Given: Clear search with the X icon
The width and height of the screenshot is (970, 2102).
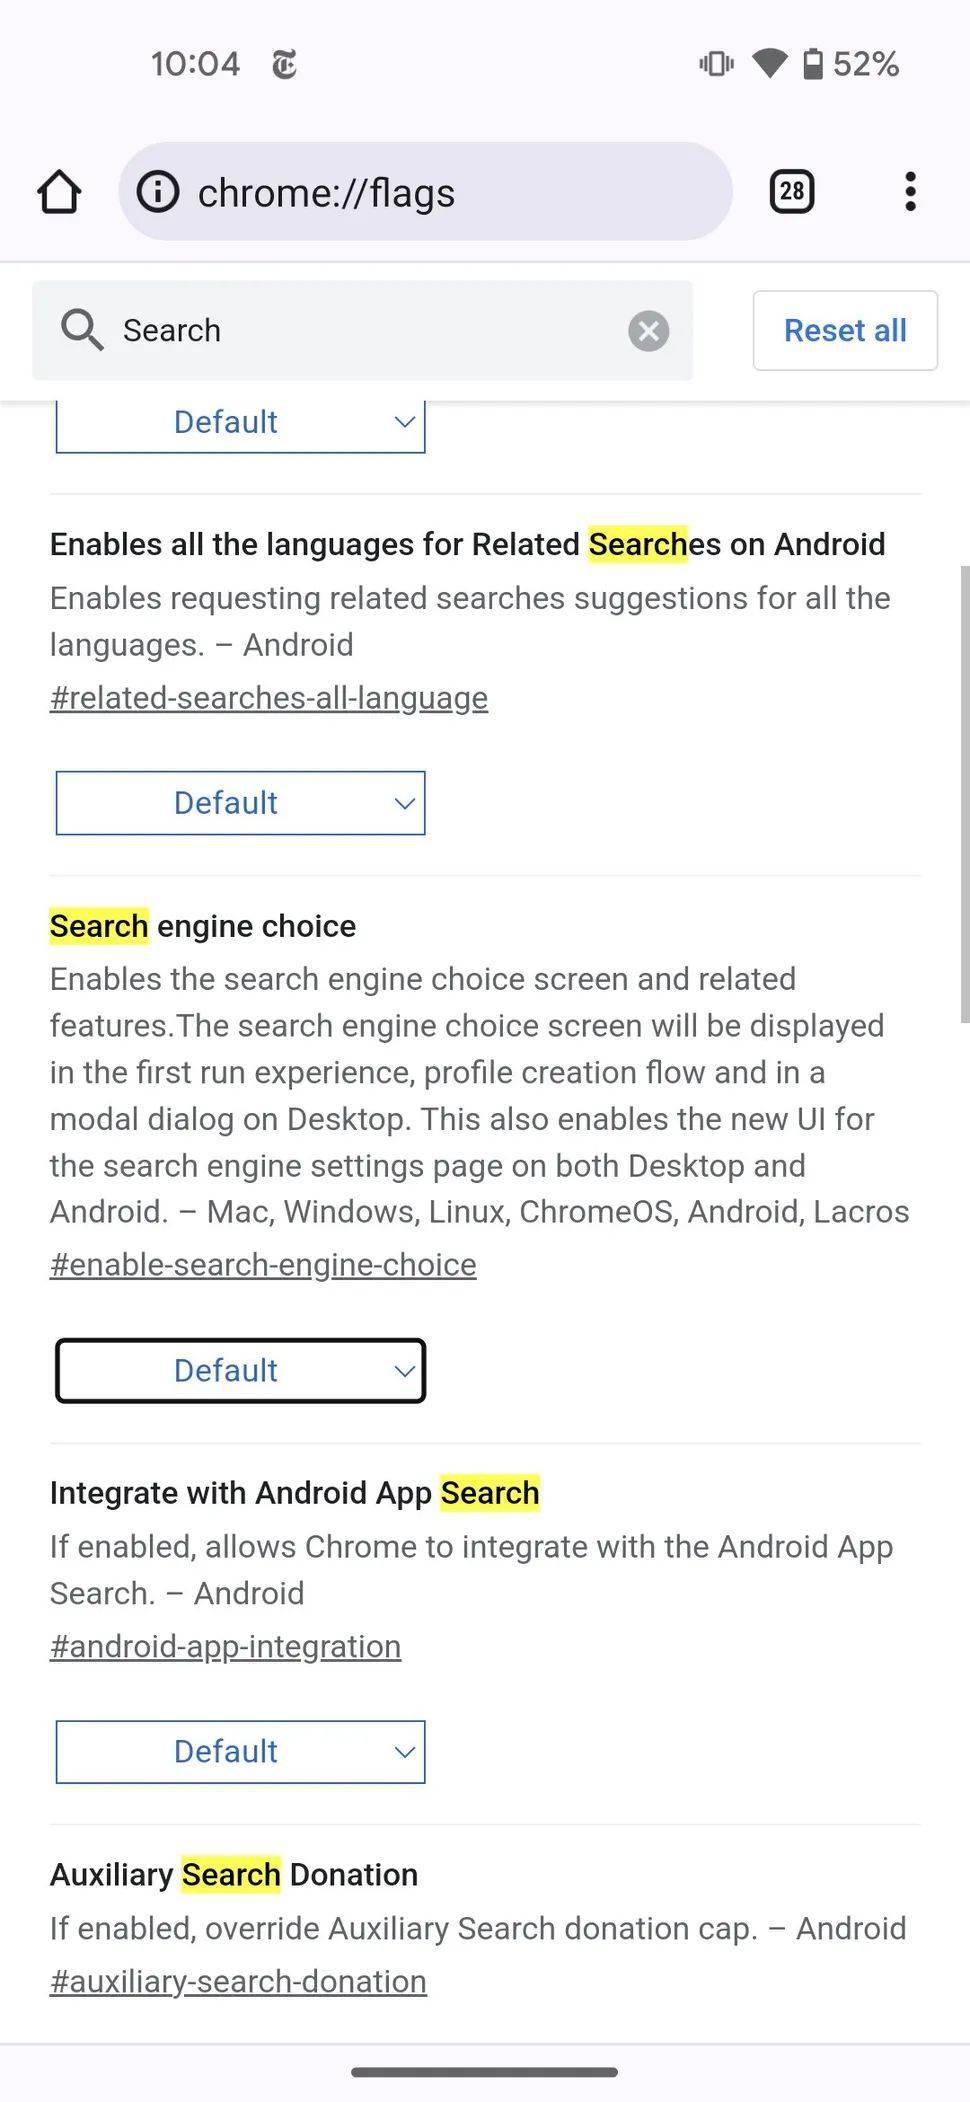Looking at the screenshot, I should [648, 330].
